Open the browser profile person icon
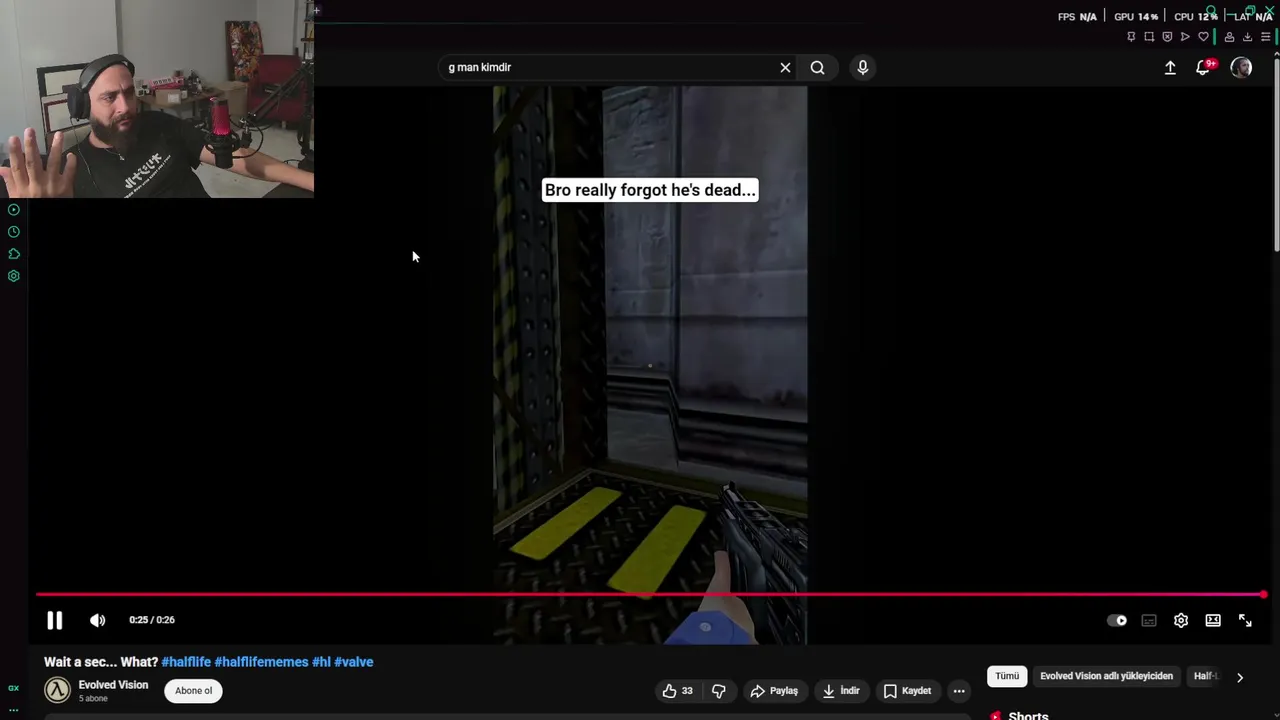Viewport: 1280px width, 720px height. click(x=1229, y=37)
